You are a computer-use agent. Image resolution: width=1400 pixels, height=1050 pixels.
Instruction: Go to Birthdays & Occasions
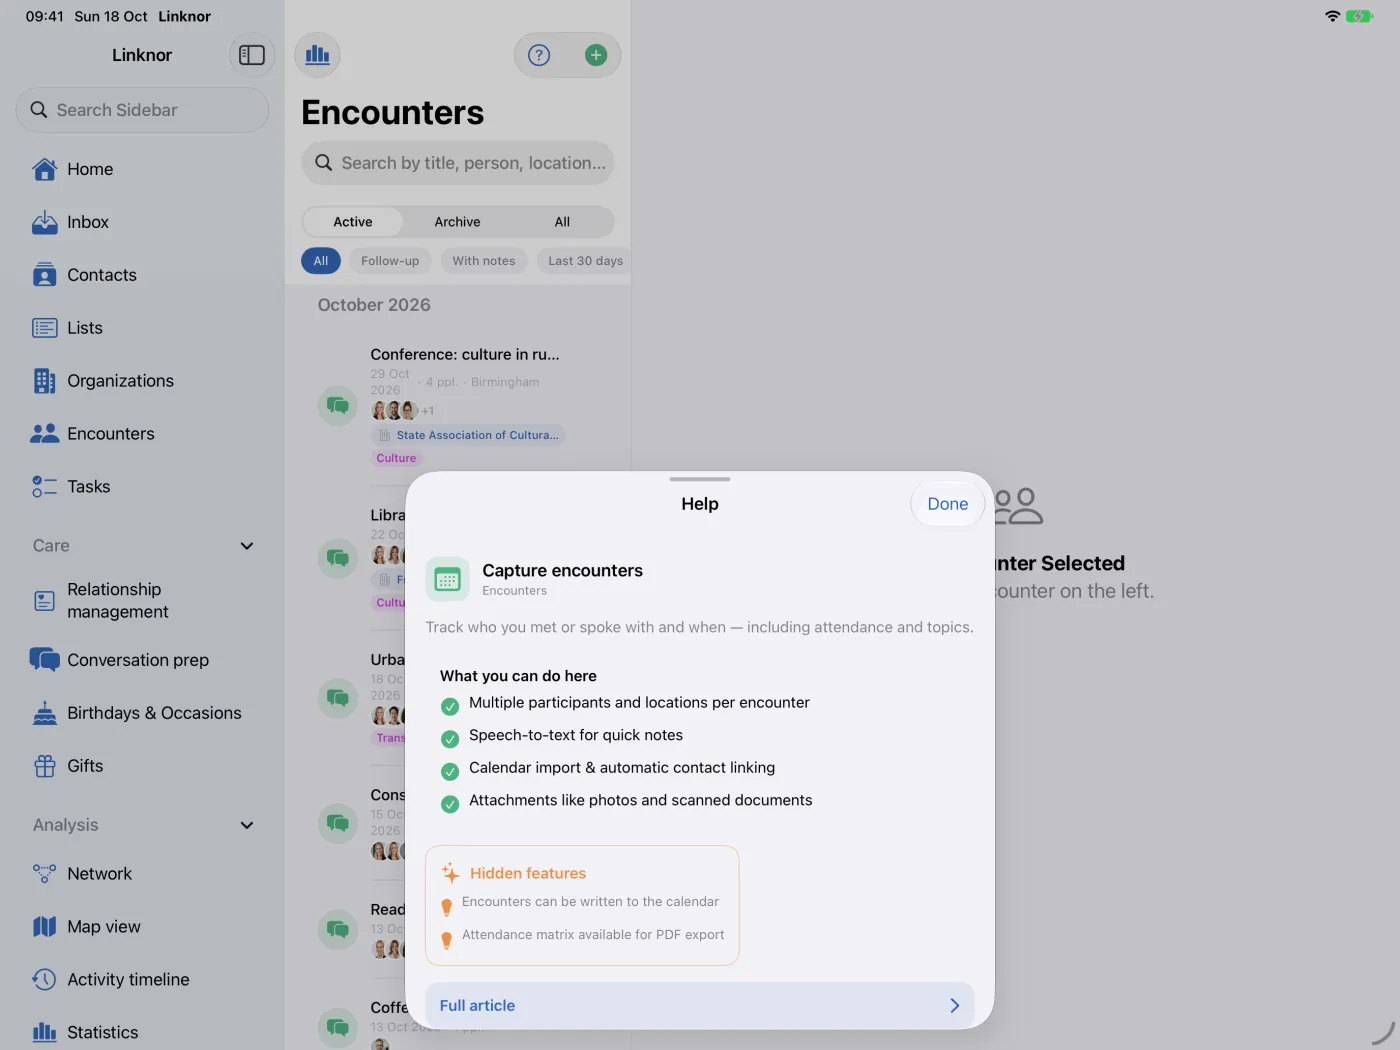click(x=142, y=713)
